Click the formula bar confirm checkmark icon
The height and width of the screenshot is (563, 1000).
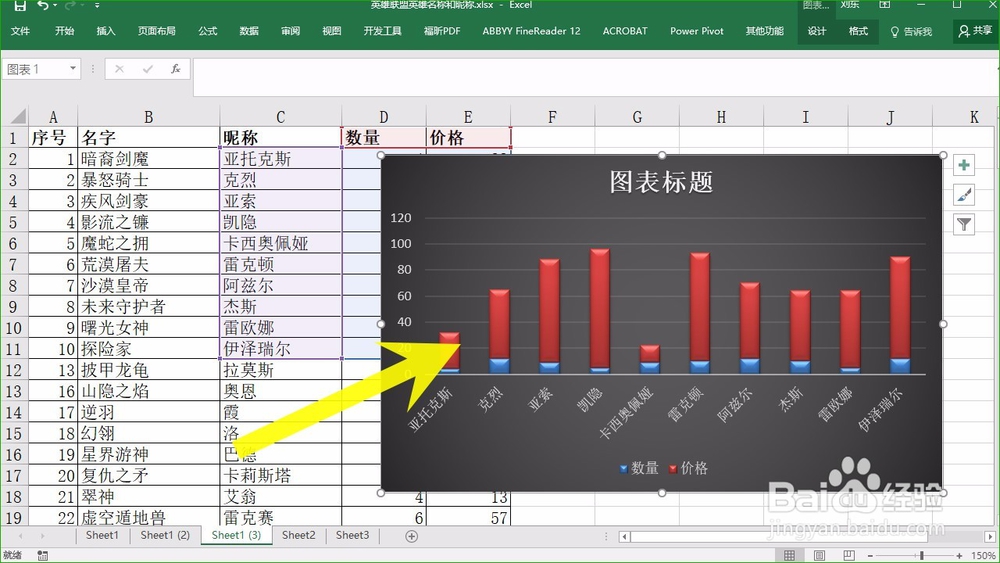[x=148, y=69]
